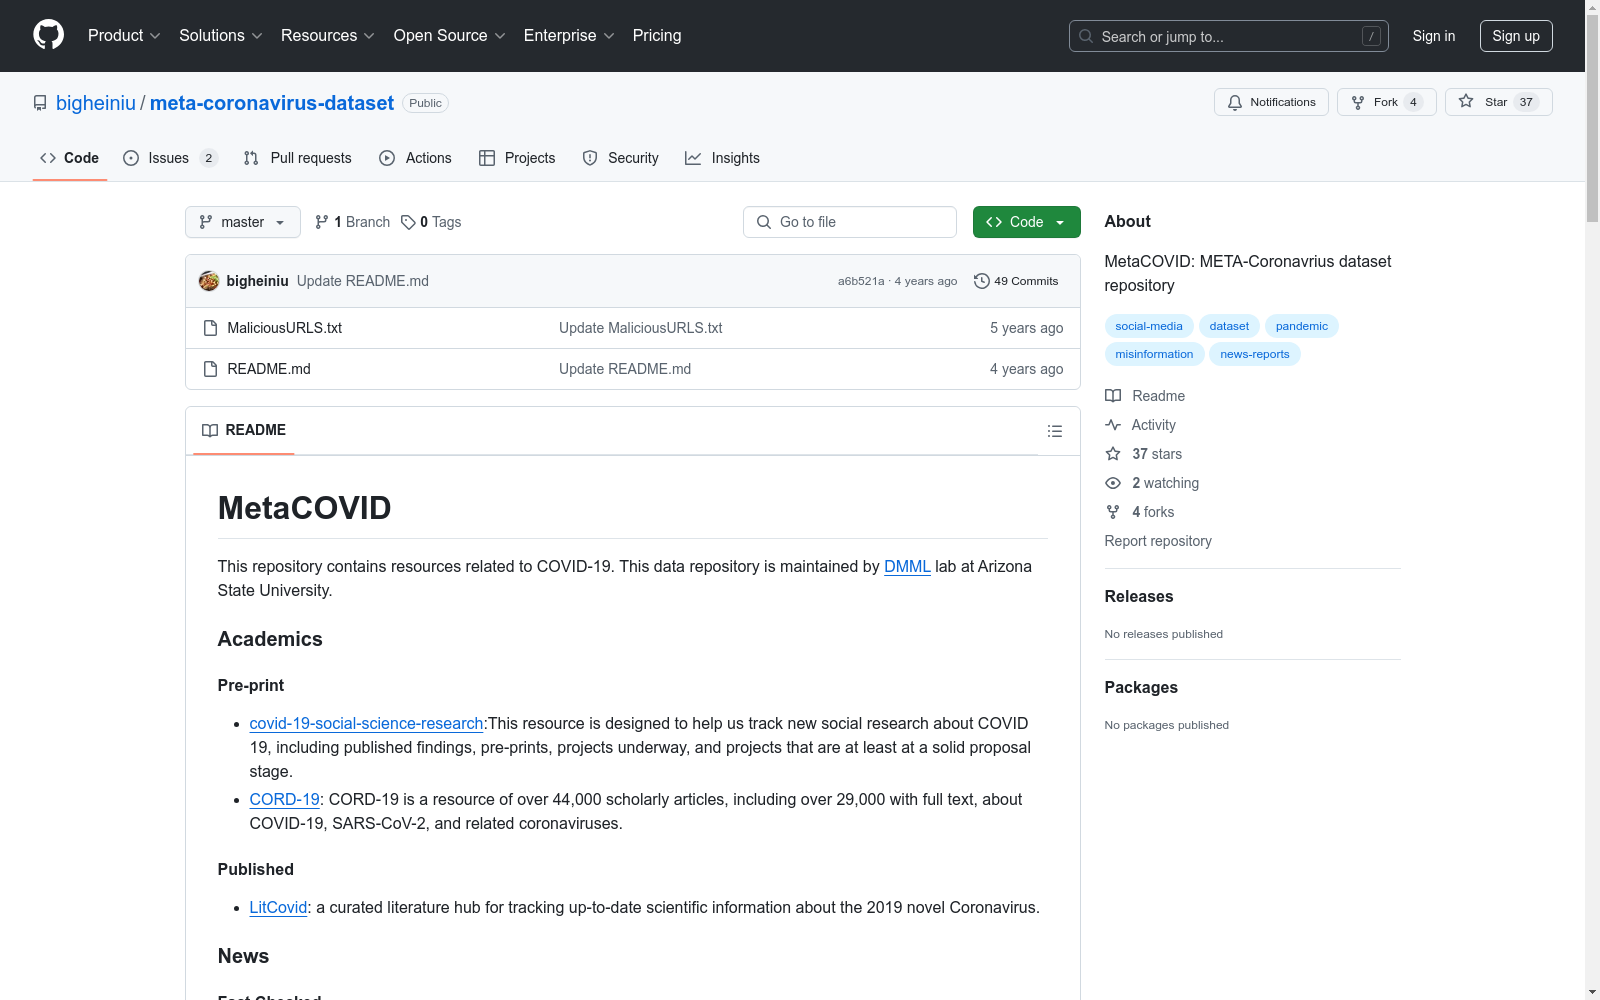The image size is (1600, 1000).
Task: Click the README.md file icon
Action: pyautogui.click(x=210, y=369)
